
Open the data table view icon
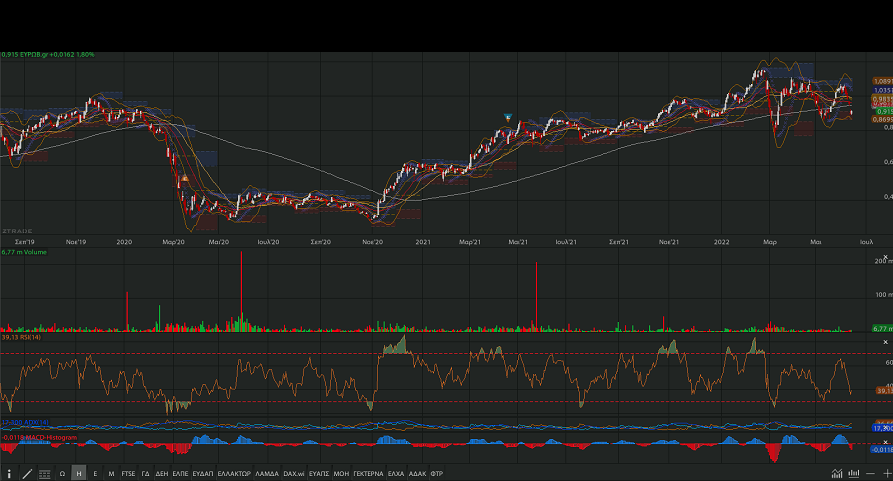[x=44, y=473]
